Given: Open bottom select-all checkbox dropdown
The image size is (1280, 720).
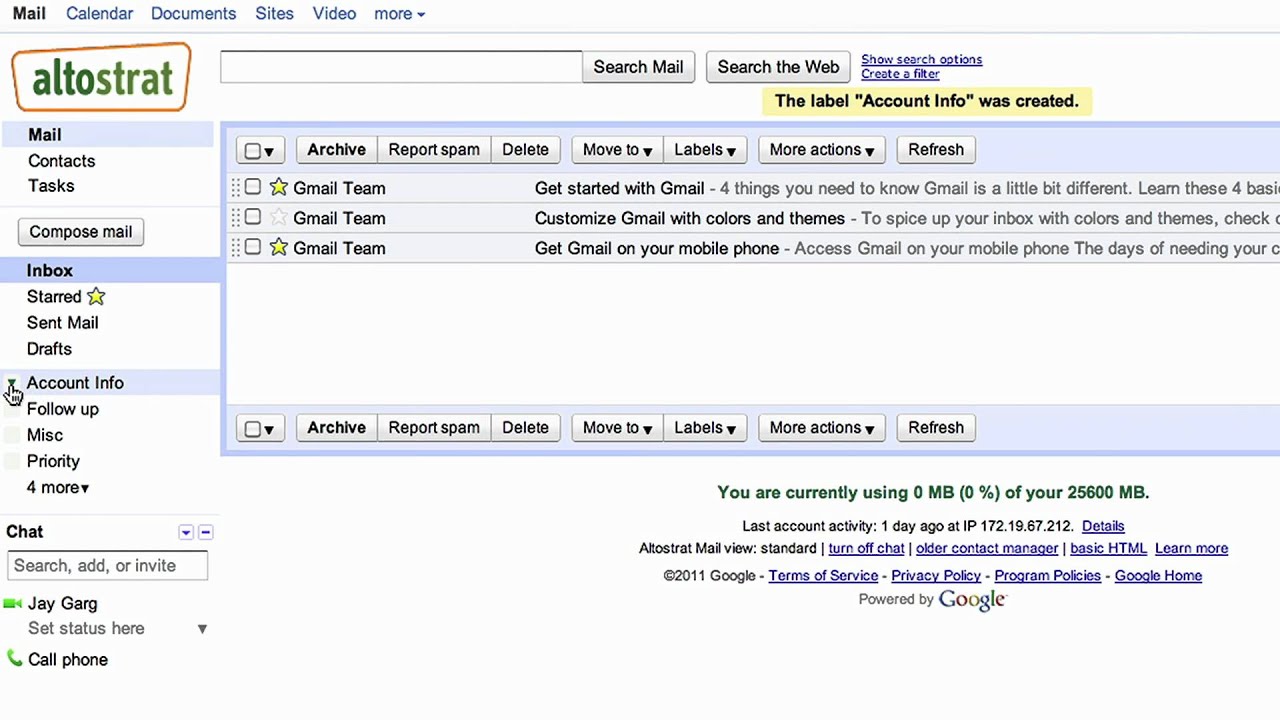Looking at the screenshot, I should [260, 428].
